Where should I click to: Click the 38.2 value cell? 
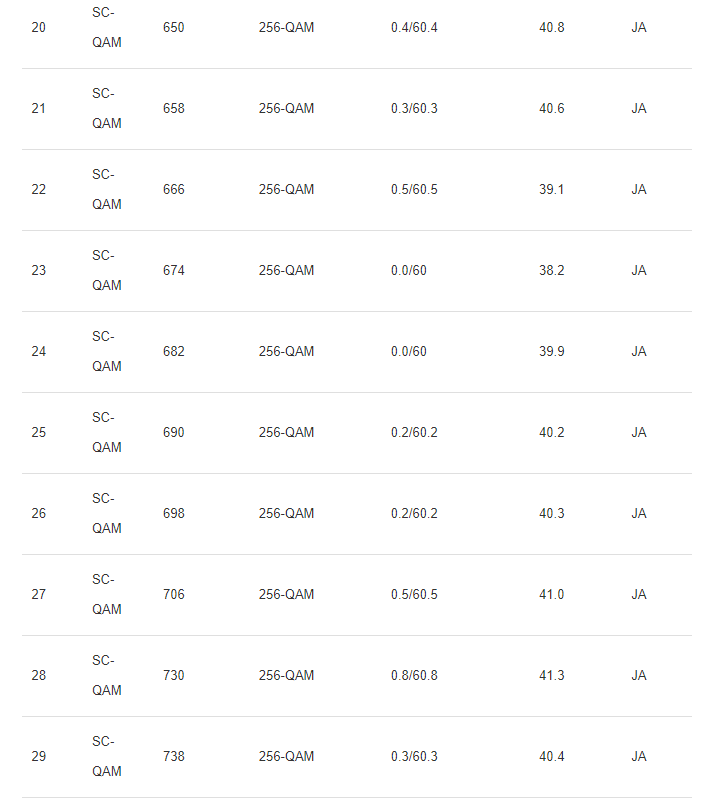(551, 270)
